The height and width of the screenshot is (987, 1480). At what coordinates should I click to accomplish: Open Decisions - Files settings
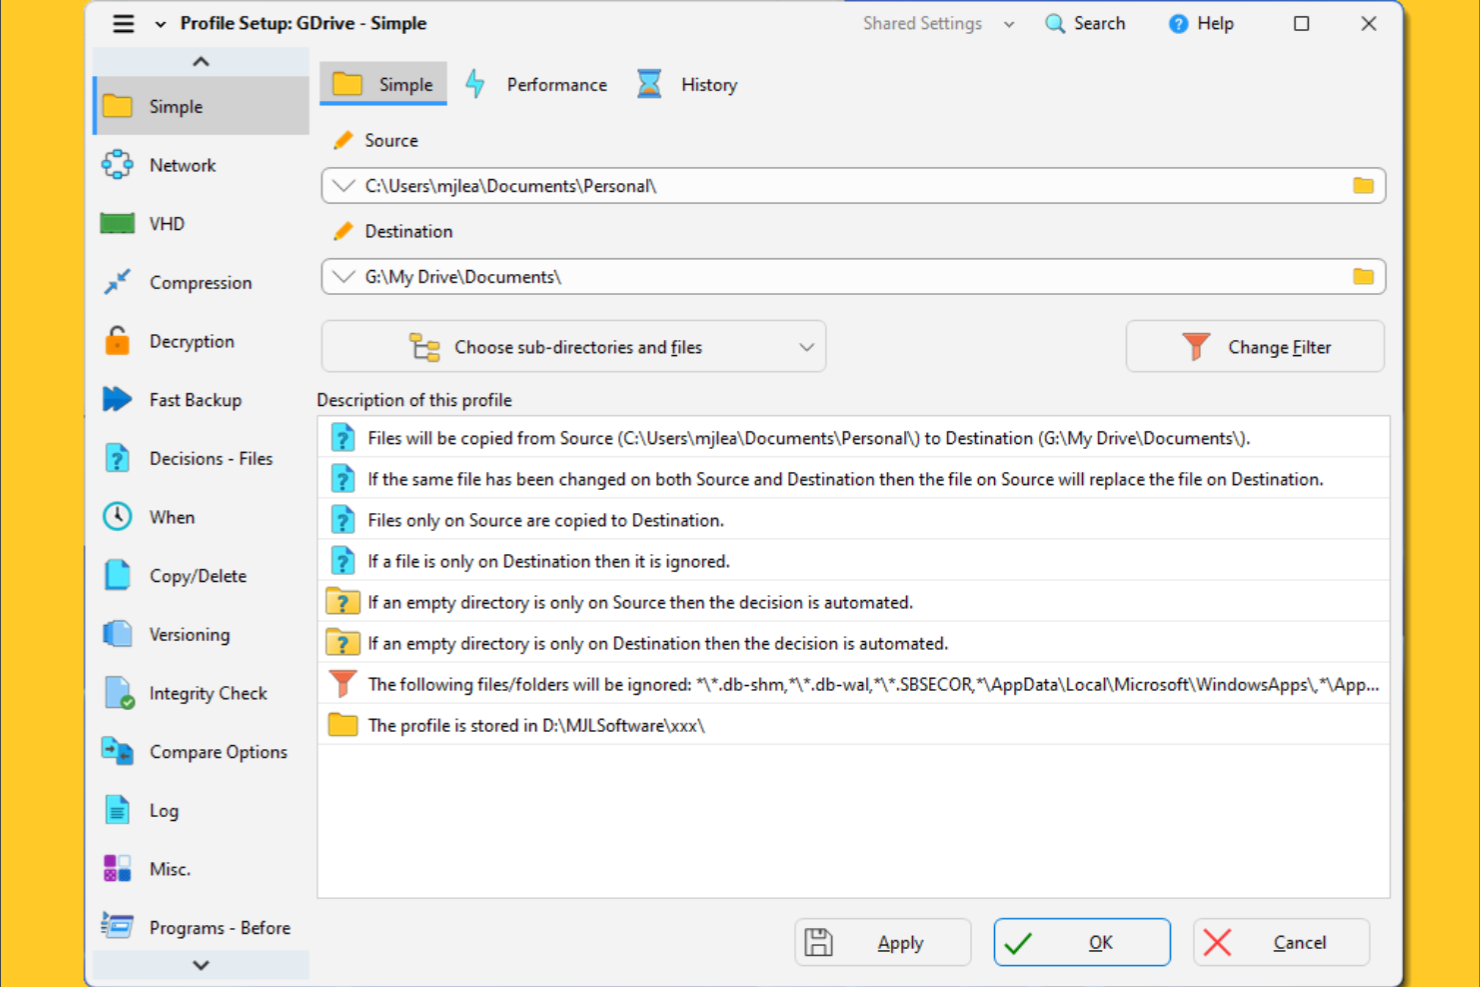pos(210,458)
